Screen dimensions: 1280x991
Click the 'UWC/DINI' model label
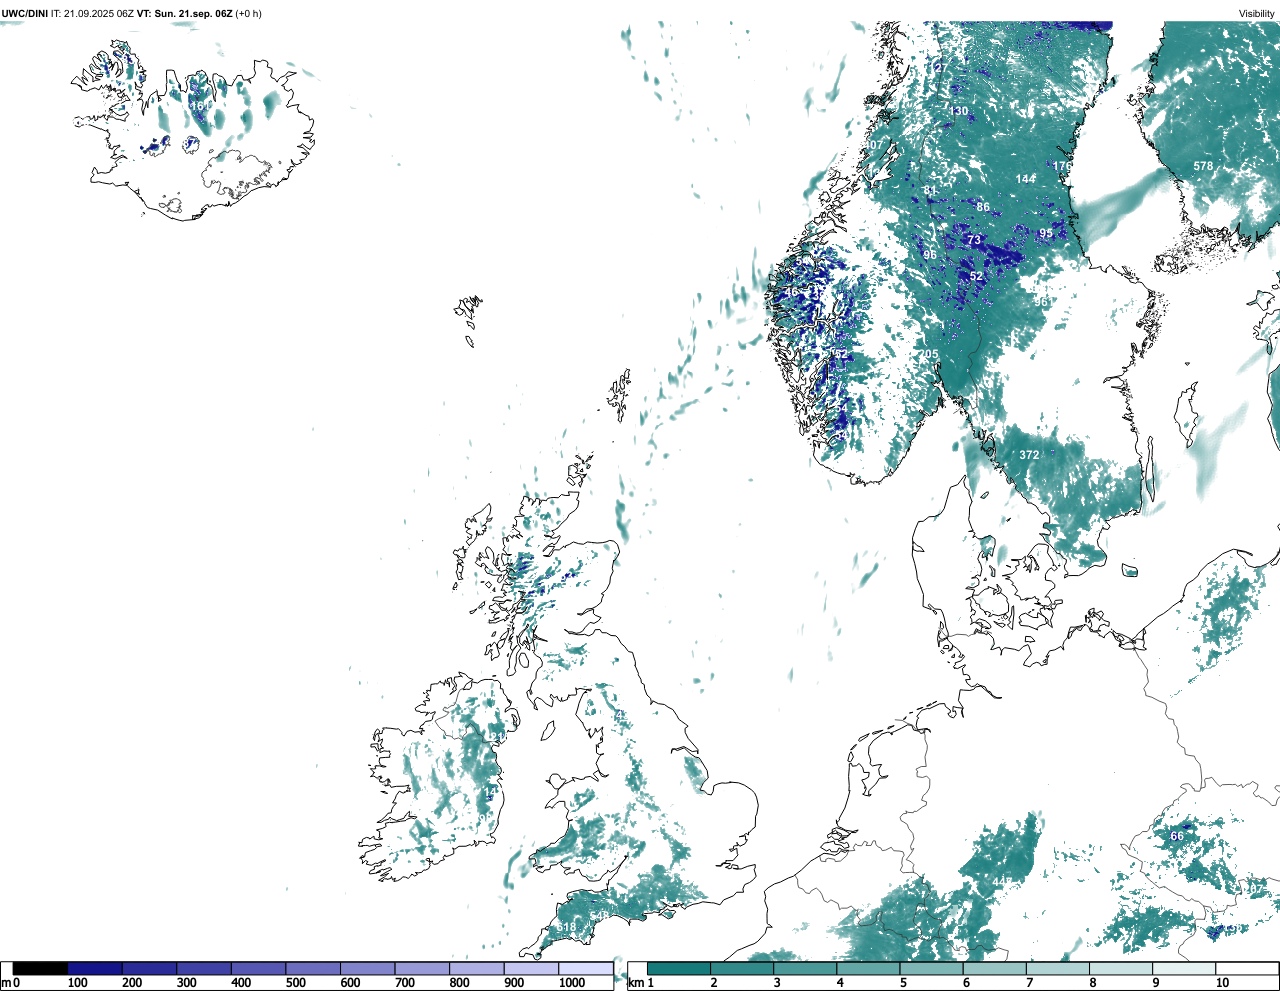pos(25,14)
